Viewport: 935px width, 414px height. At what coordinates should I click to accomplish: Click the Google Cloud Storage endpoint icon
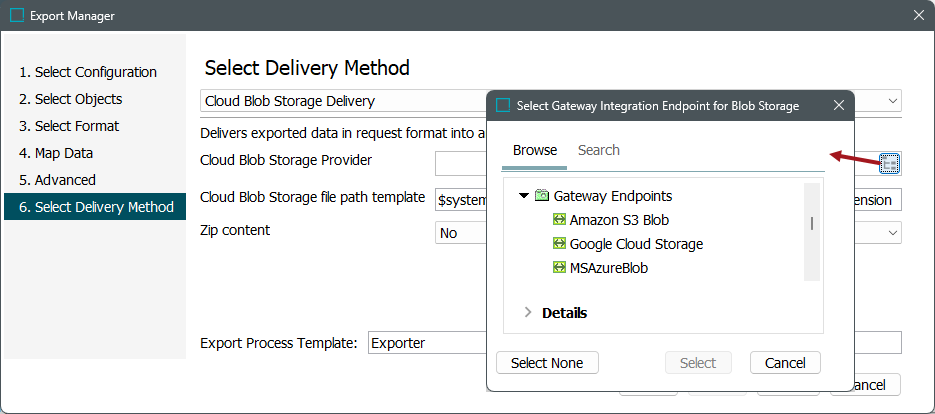[560, 244]
